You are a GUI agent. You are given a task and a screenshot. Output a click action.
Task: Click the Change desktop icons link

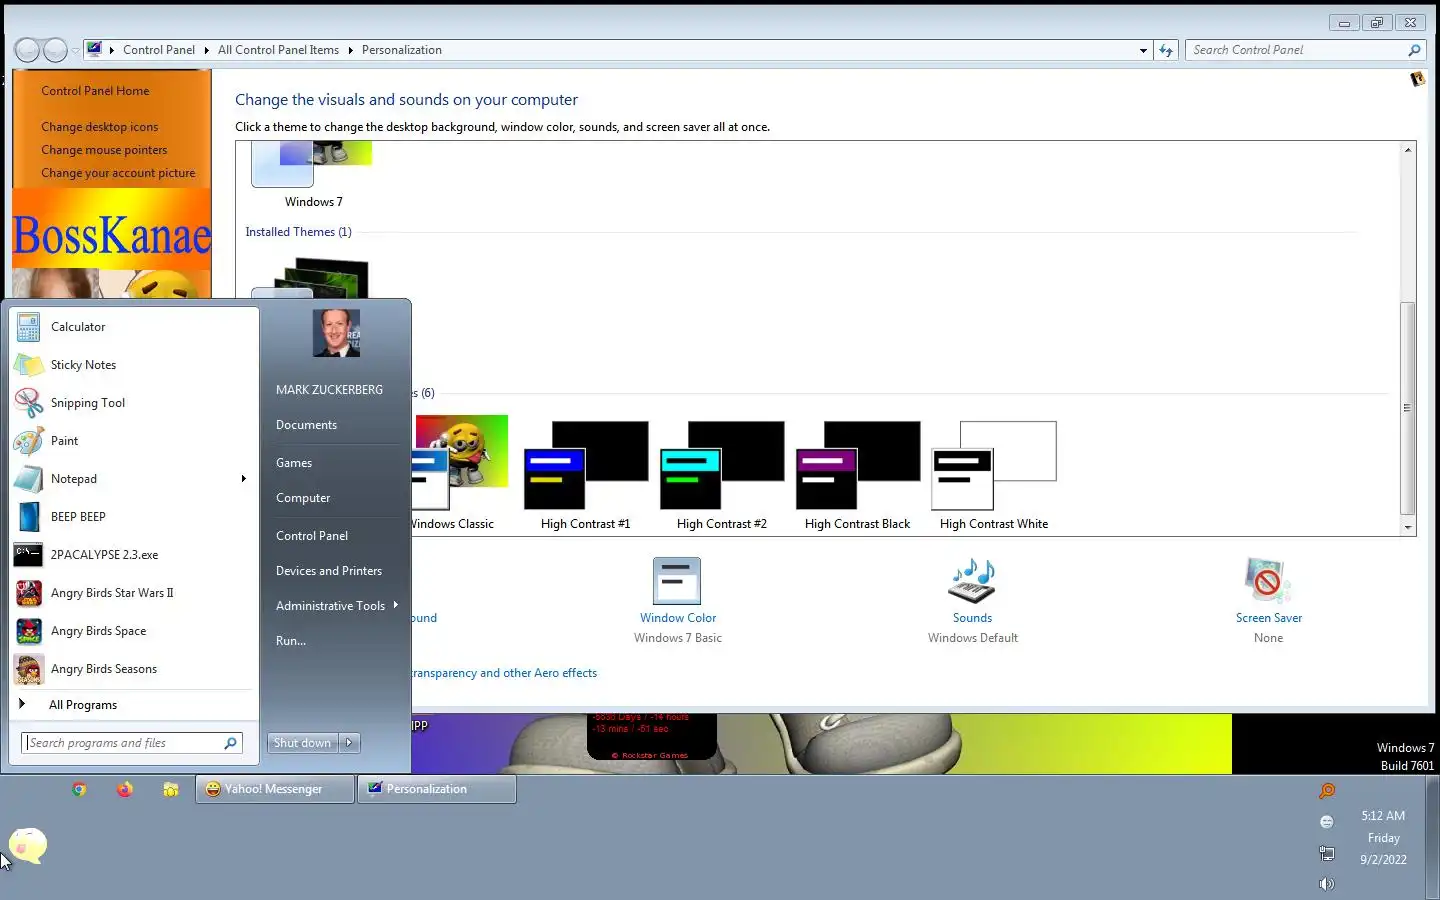coord(99,127)
